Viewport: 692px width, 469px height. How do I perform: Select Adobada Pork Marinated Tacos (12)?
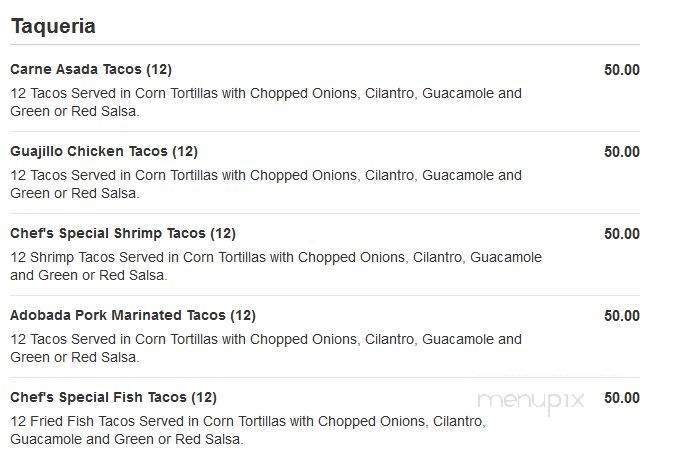(x=133, y=315)
